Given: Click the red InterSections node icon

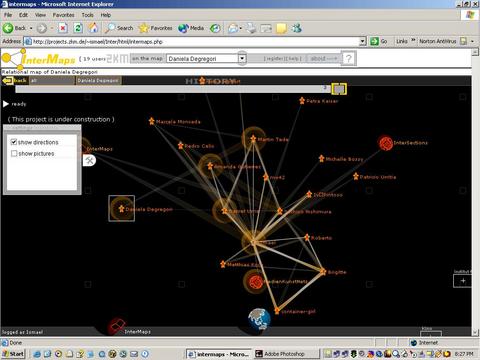Looking at the screenshot, I should (x=386, y=143).
